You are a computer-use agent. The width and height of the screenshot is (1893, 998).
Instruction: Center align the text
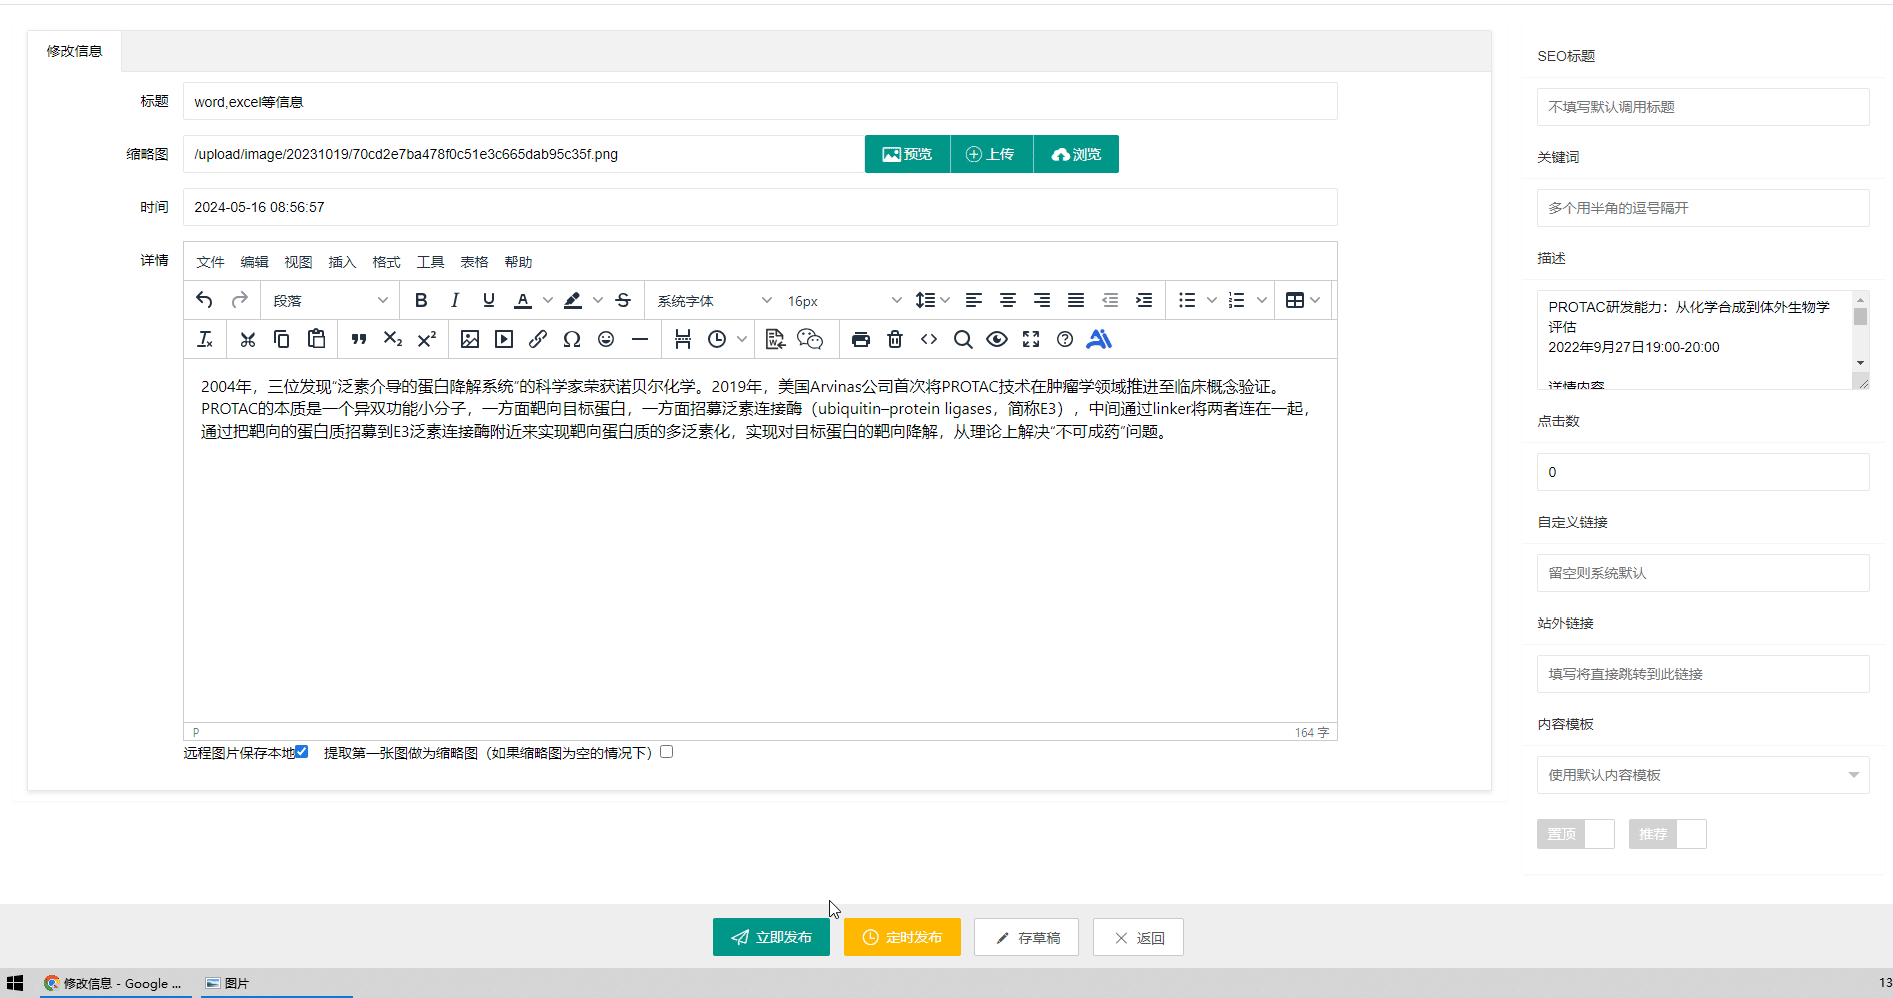point(1008,300)
